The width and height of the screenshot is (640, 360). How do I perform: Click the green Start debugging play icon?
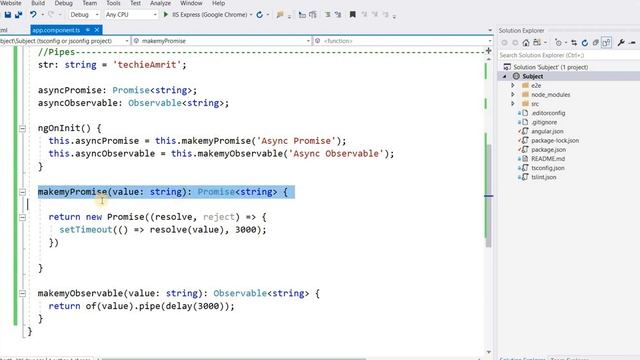point(166,15)
